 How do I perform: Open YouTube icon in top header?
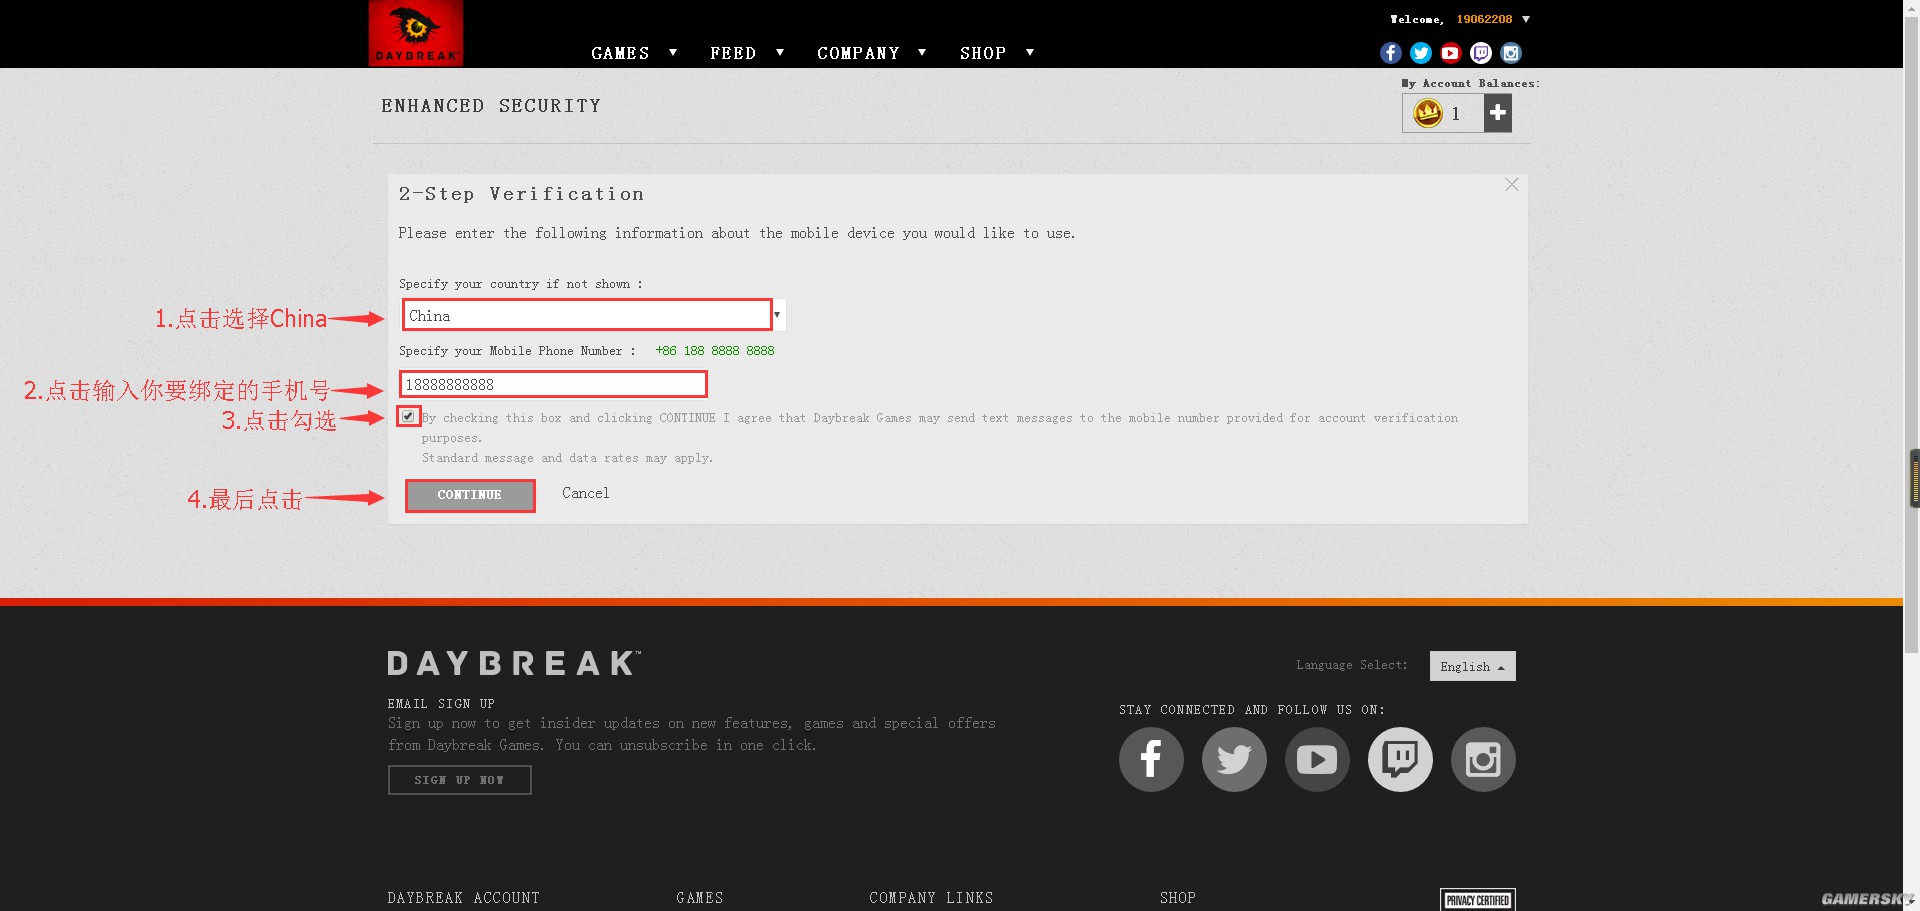[x=1450, y=53]
